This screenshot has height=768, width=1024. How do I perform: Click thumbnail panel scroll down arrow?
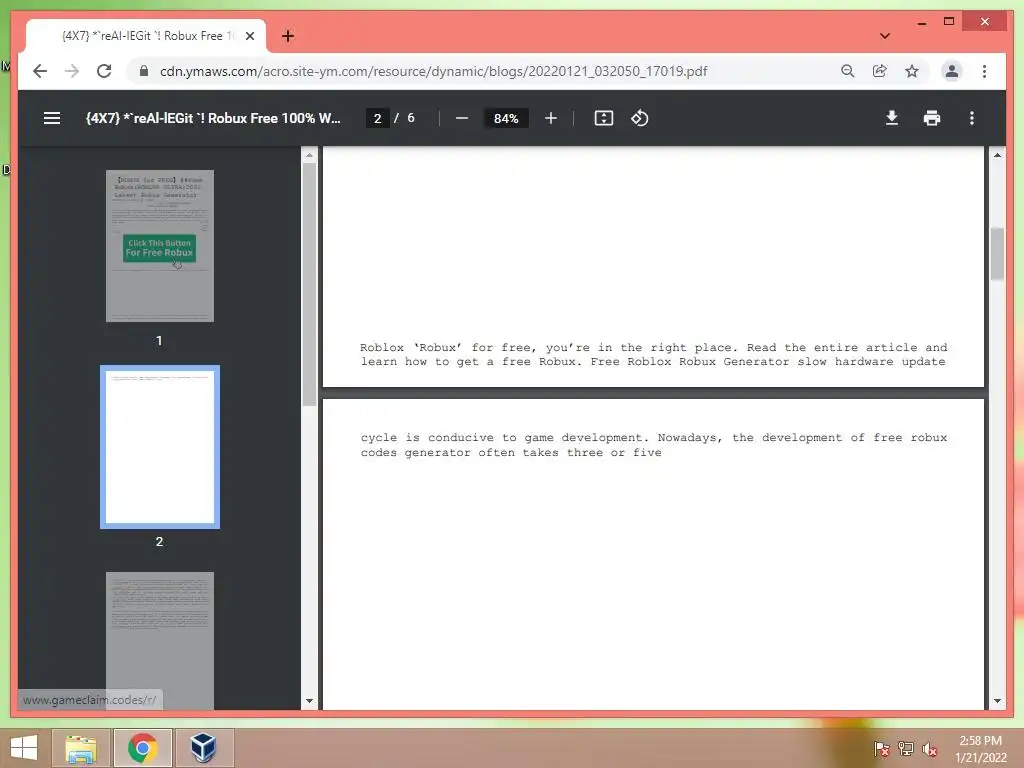(309, 701)
